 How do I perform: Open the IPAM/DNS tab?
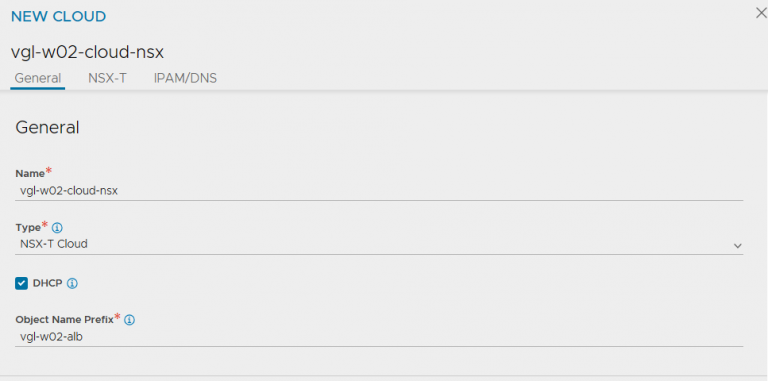[x=185, y=78]
